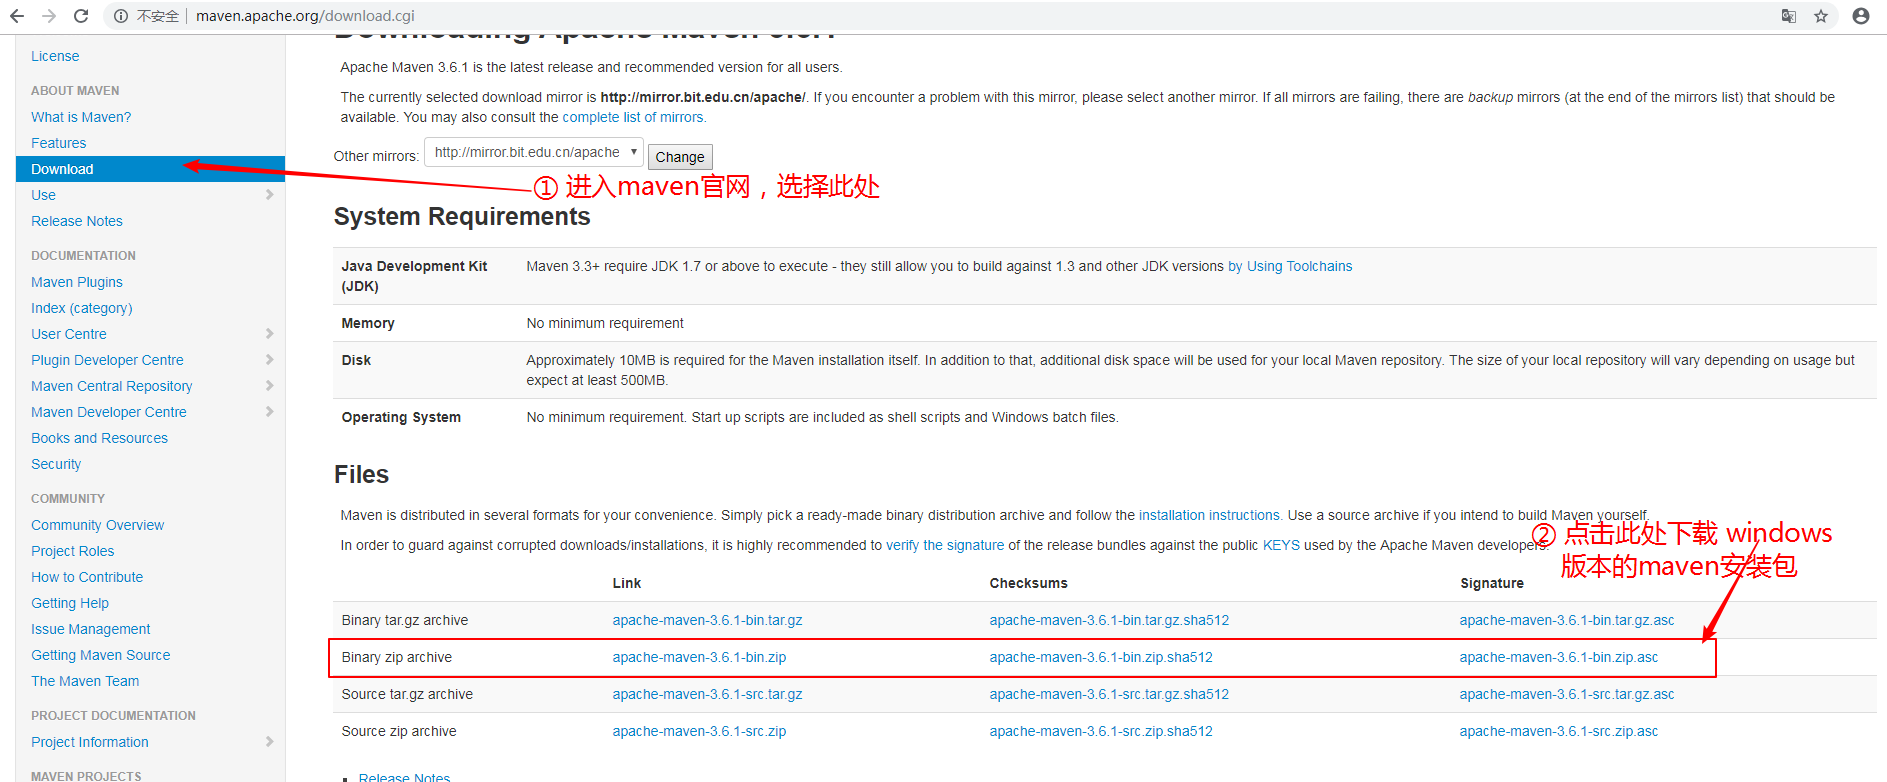The width and height of the screenshot is (1887, 782).
Task: Click the System Requirements heading
Action: (462, 217)
